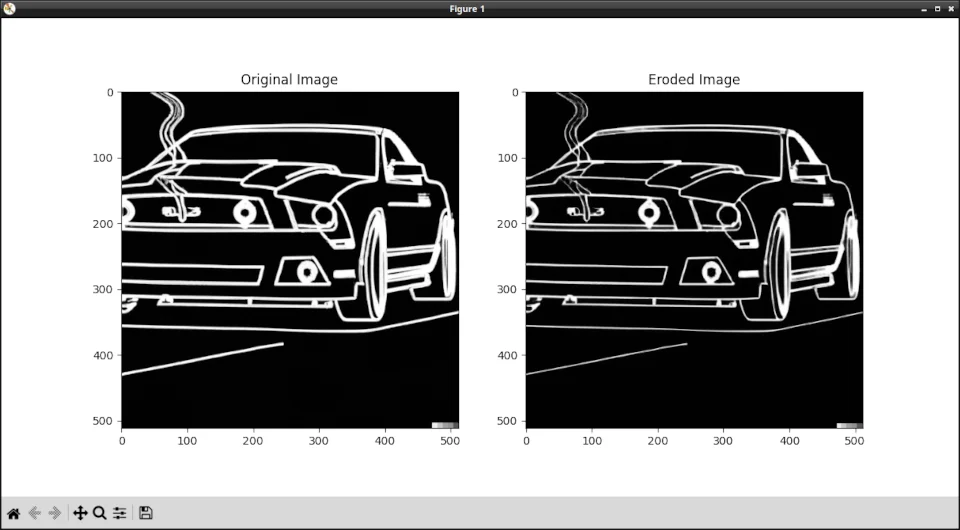Save the figure with floppy icon
Screen dimensions: 960x530
tap(146, 513)
